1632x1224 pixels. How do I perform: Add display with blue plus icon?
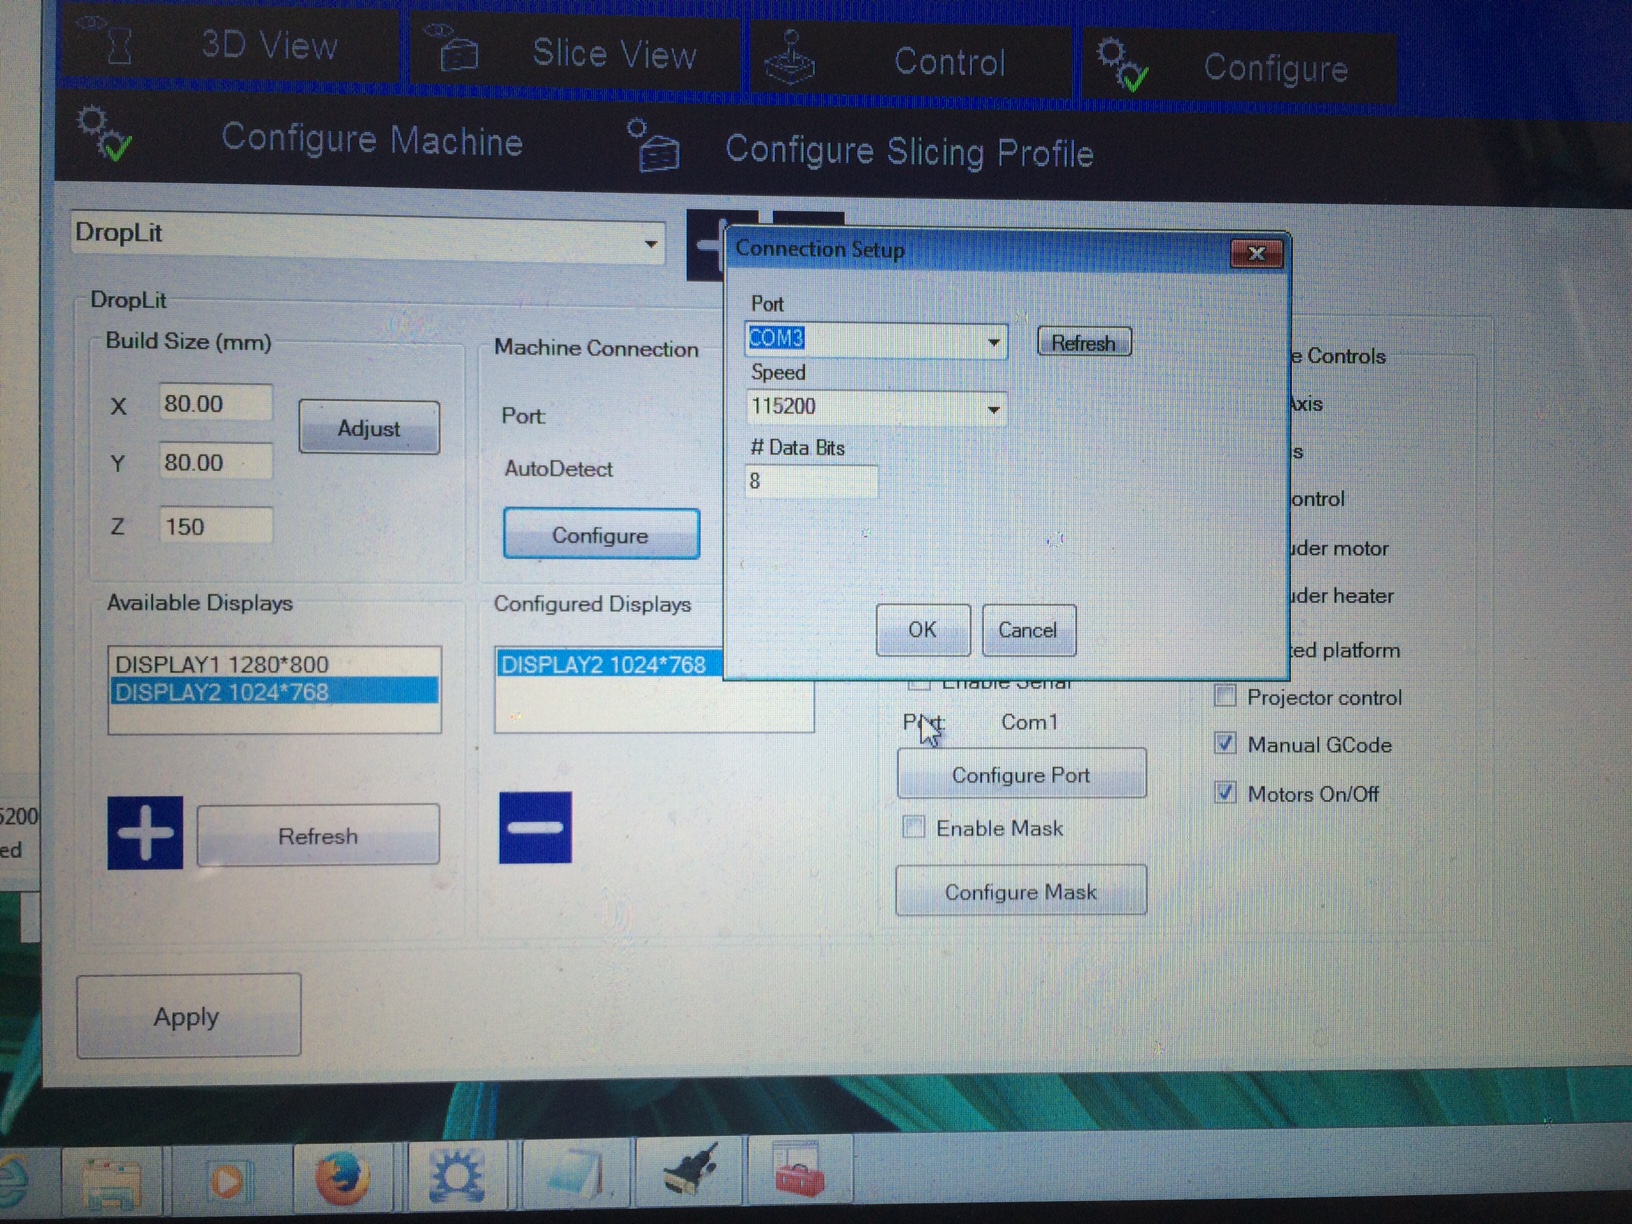pos(145,833)
